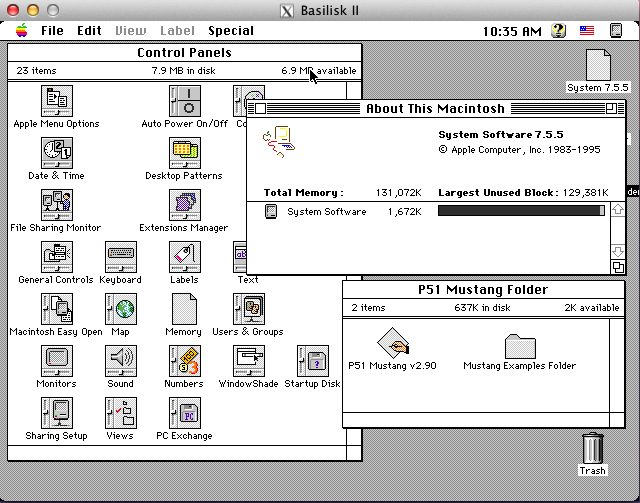Select the WindowShade control panel icon
Screen dimensions: 640x503
[x=248, y=361]
